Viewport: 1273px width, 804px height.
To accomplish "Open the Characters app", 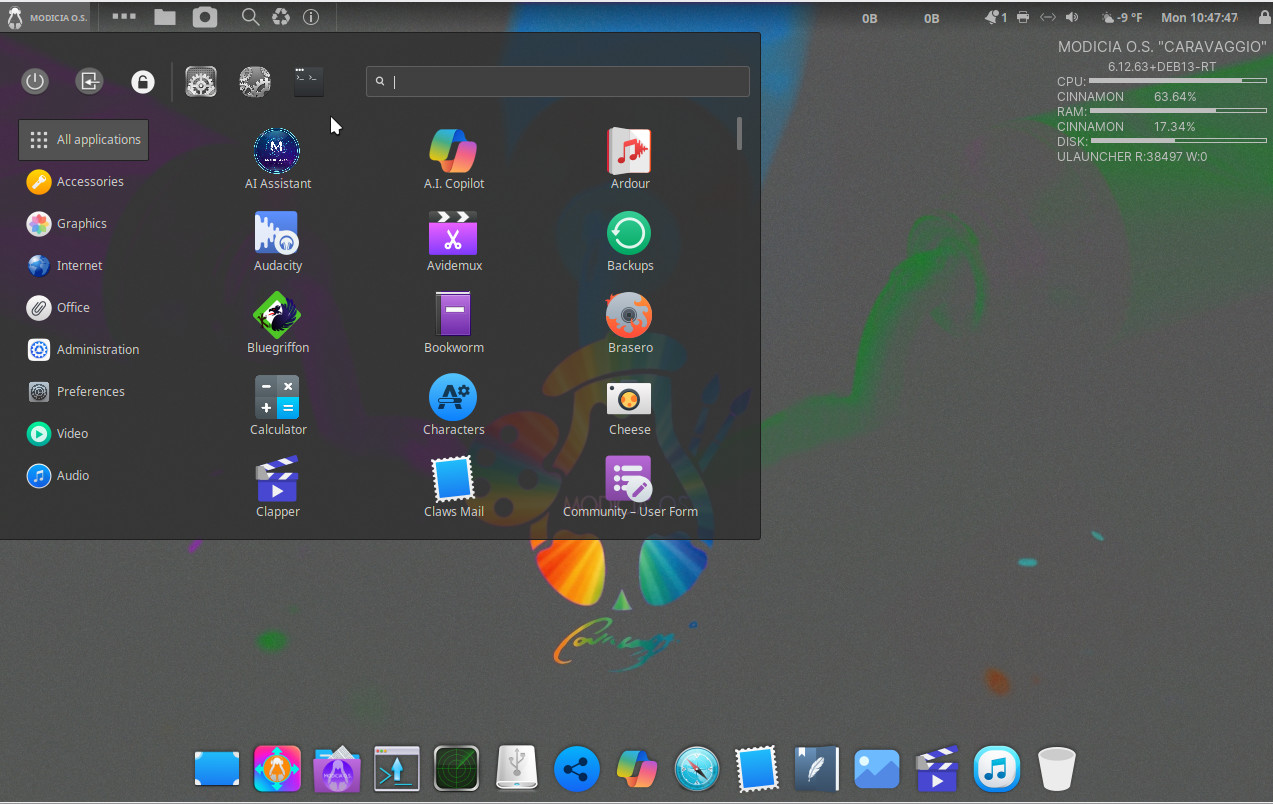I will coord(454,405).
